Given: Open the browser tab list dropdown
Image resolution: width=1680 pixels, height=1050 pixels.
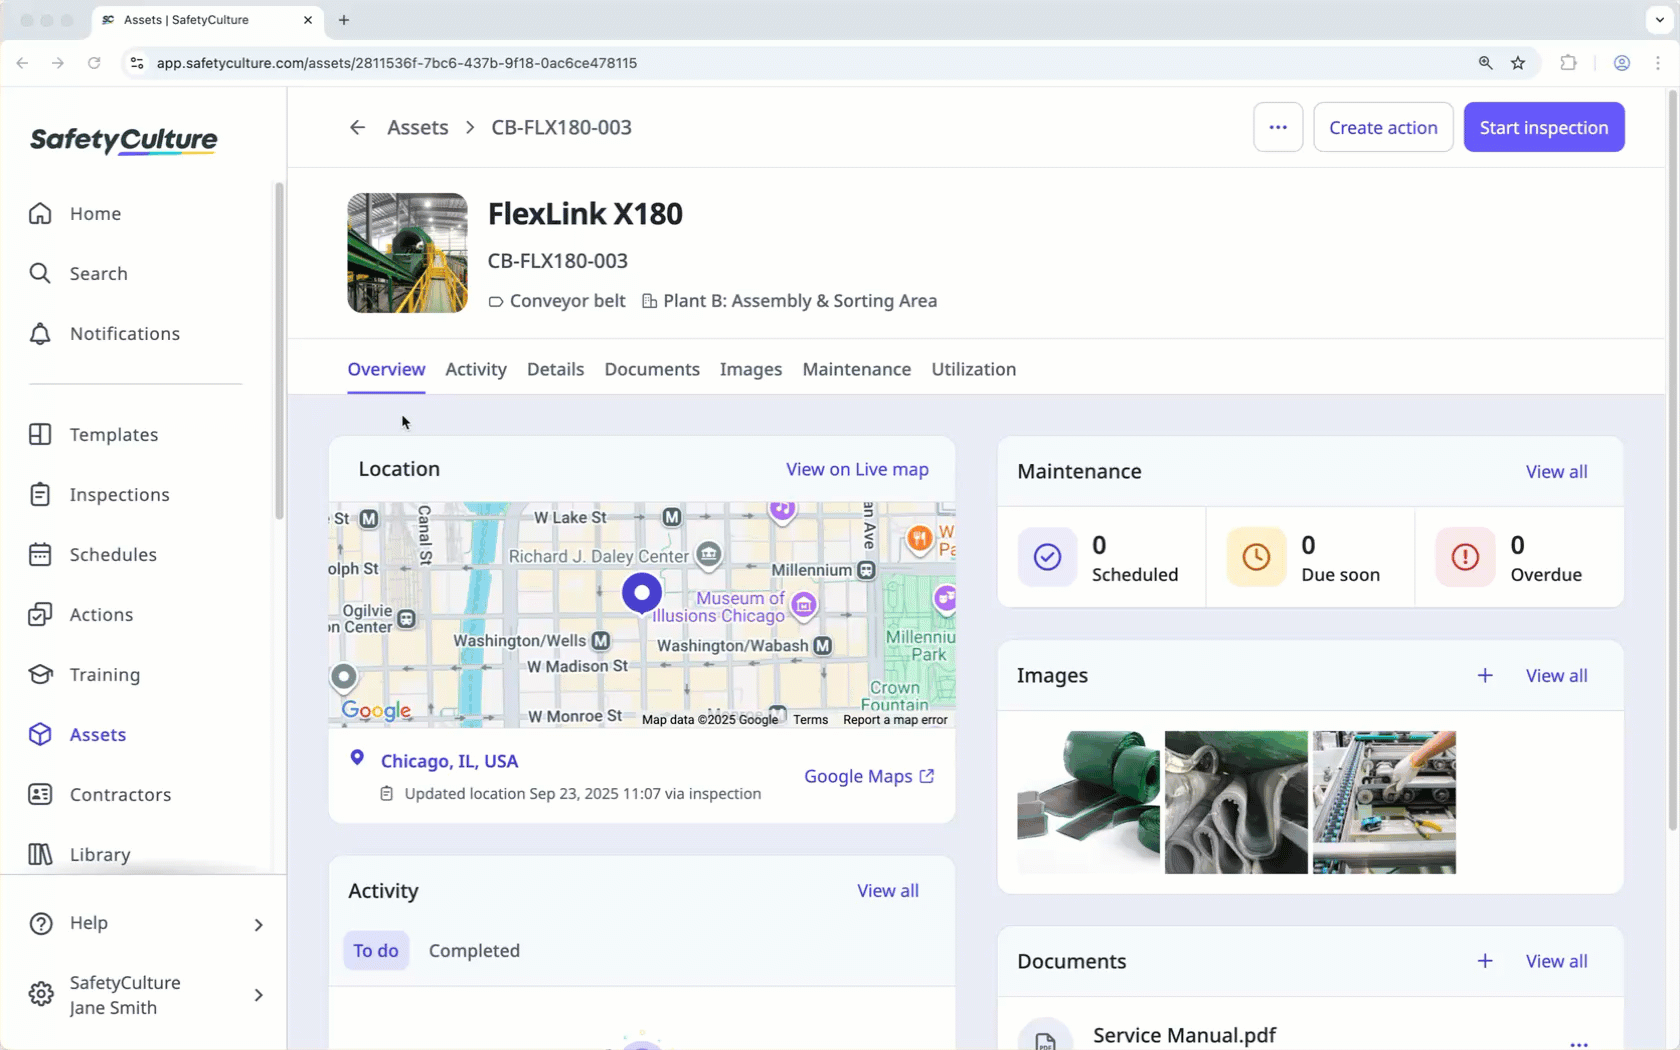Looking at the screenshot, I should tap(1659, 20).
